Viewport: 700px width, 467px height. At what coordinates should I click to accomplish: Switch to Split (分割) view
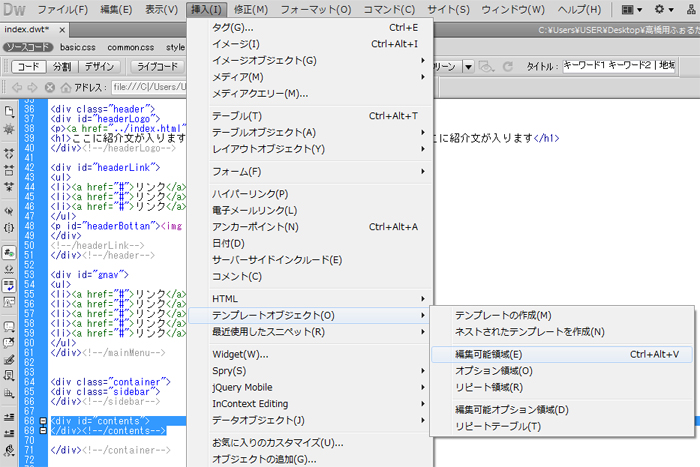tap(61, 67)
